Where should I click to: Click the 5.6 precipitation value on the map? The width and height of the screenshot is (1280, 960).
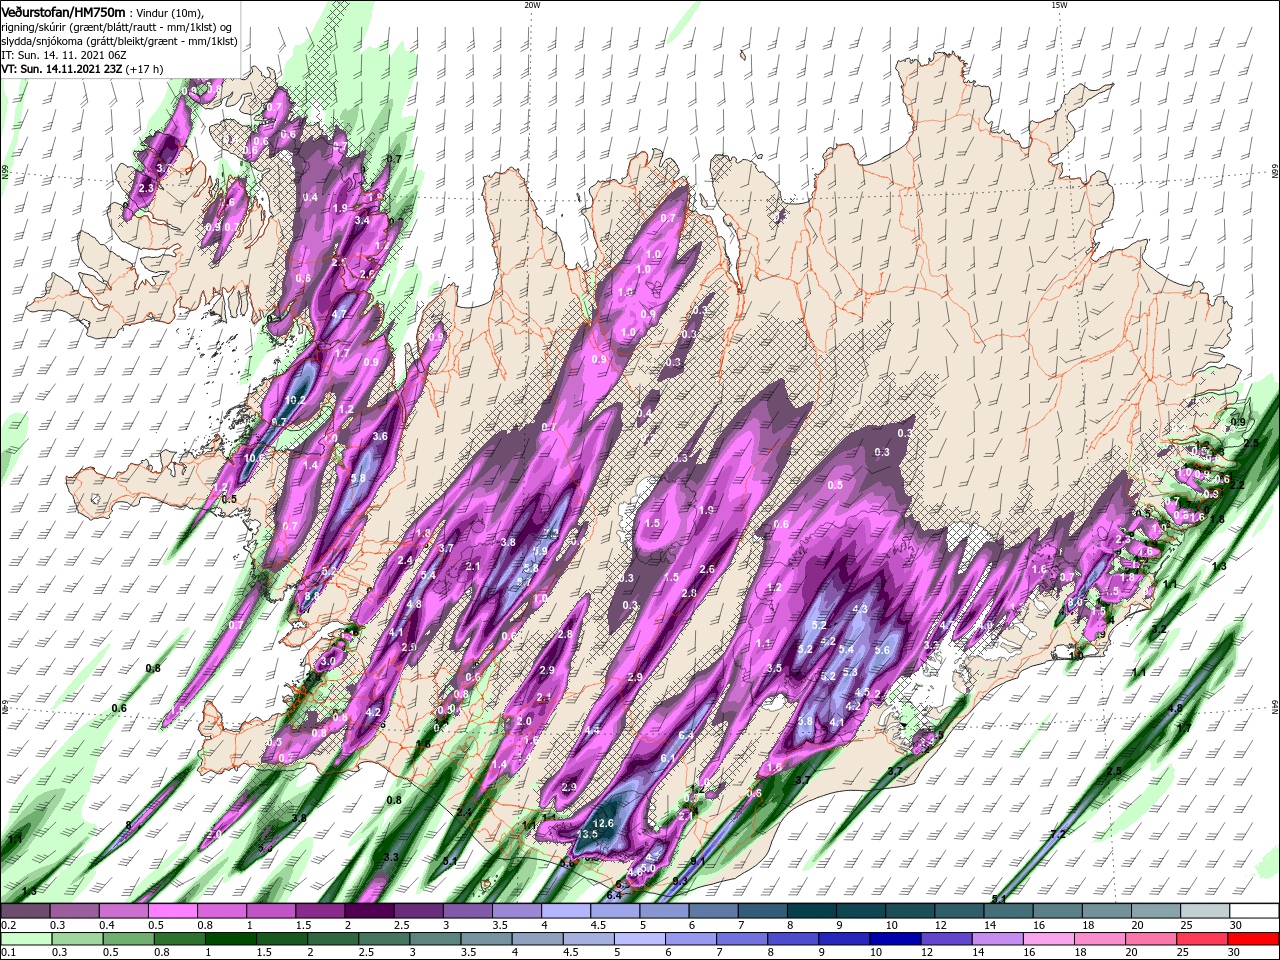tap(882, 650)
